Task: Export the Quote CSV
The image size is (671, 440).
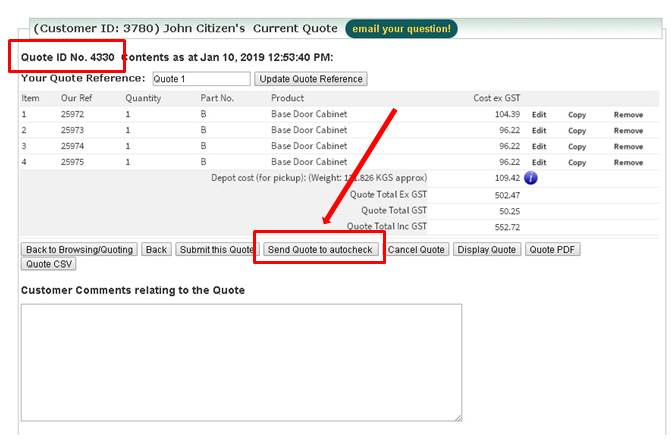Action: (x=48, y=265)
